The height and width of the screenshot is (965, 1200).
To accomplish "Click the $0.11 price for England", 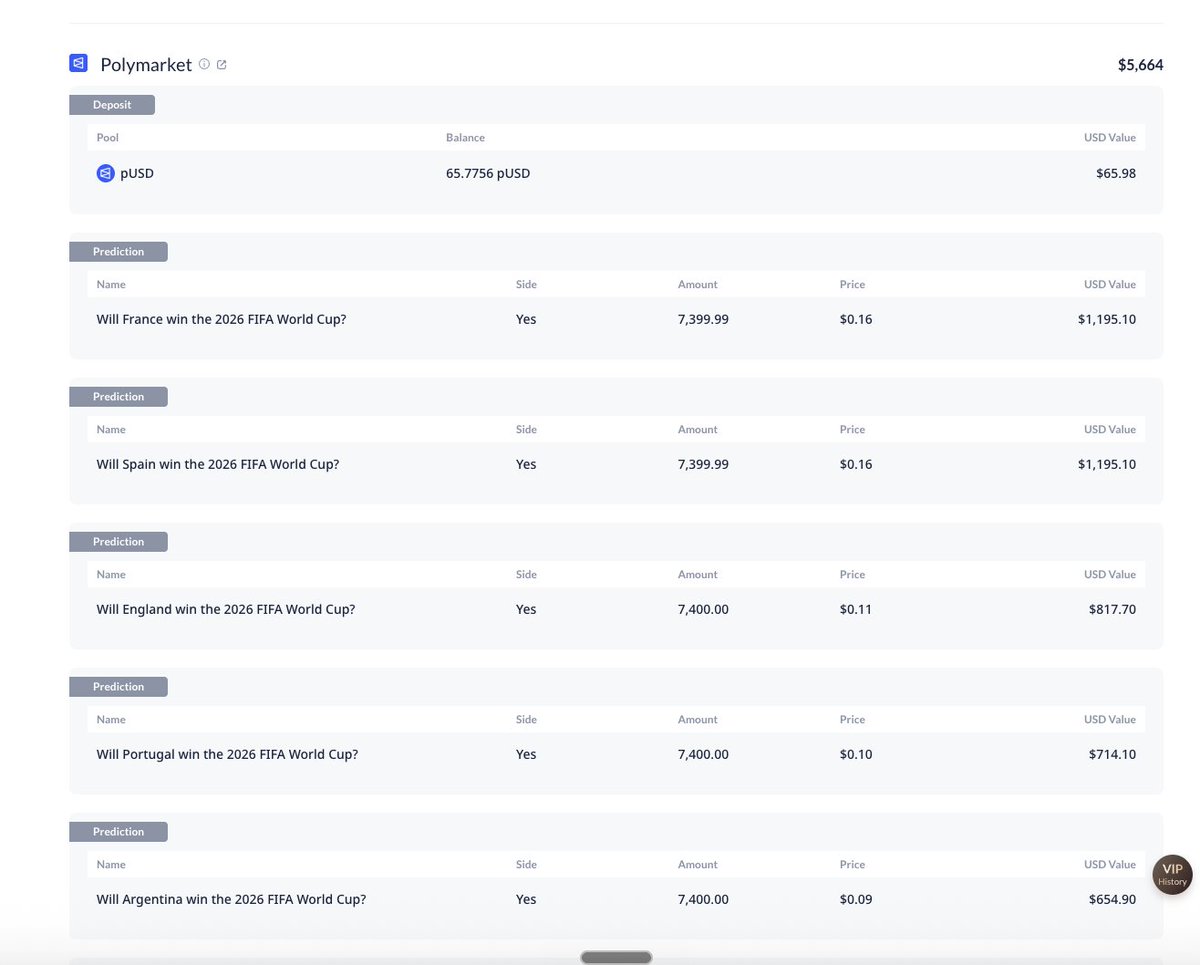I will point(856,609).
